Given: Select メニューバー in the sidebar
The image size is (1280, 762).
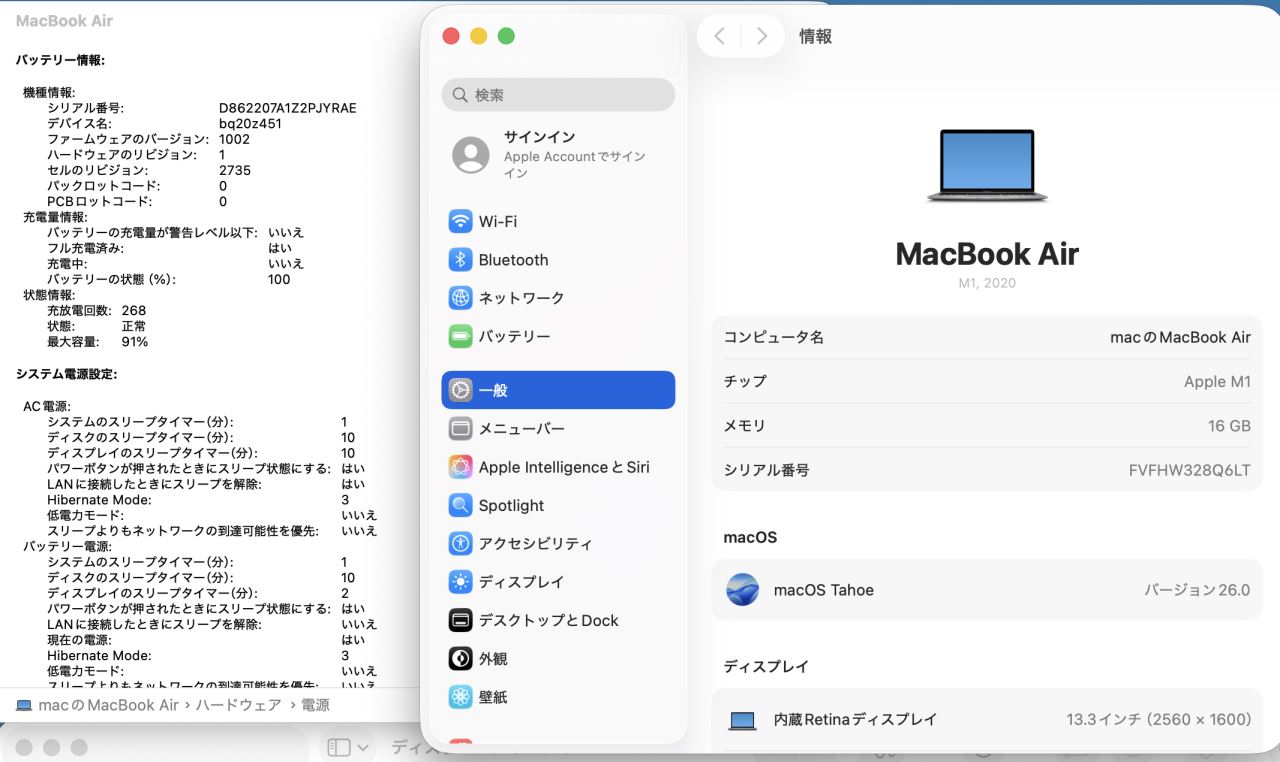Looking at the screenshot, I should (x=521, y=429).
